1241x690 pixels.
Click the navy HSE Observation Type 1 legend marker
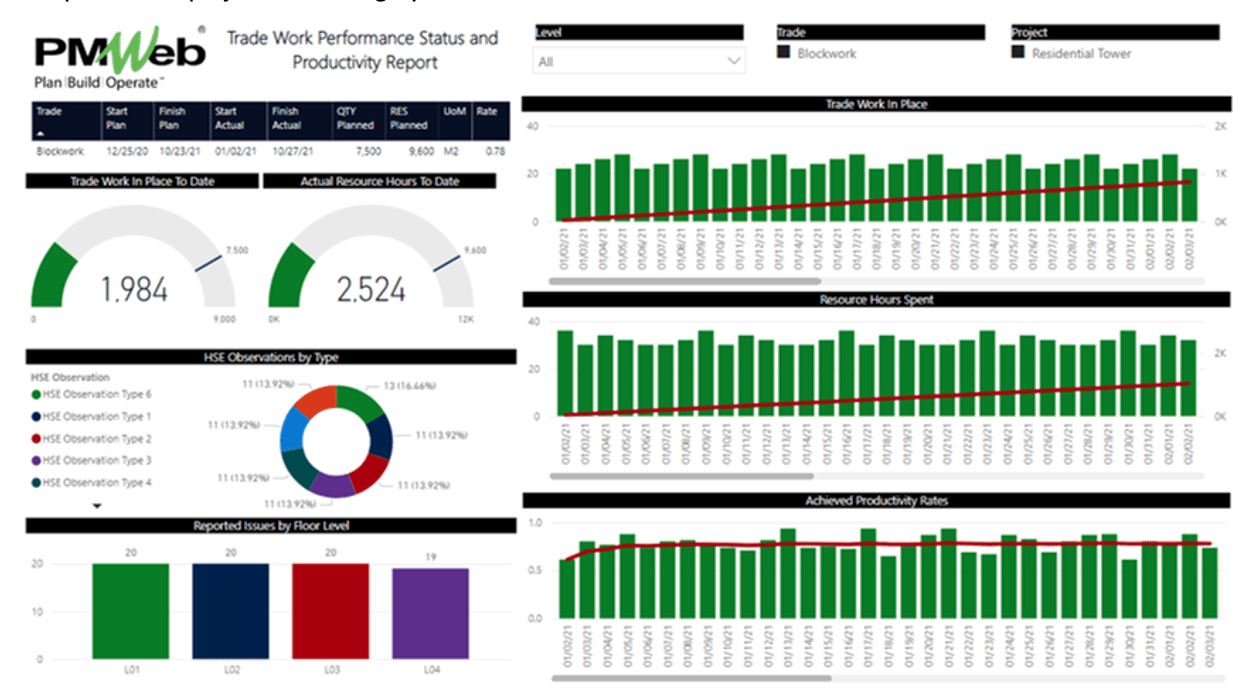(36, 417)
